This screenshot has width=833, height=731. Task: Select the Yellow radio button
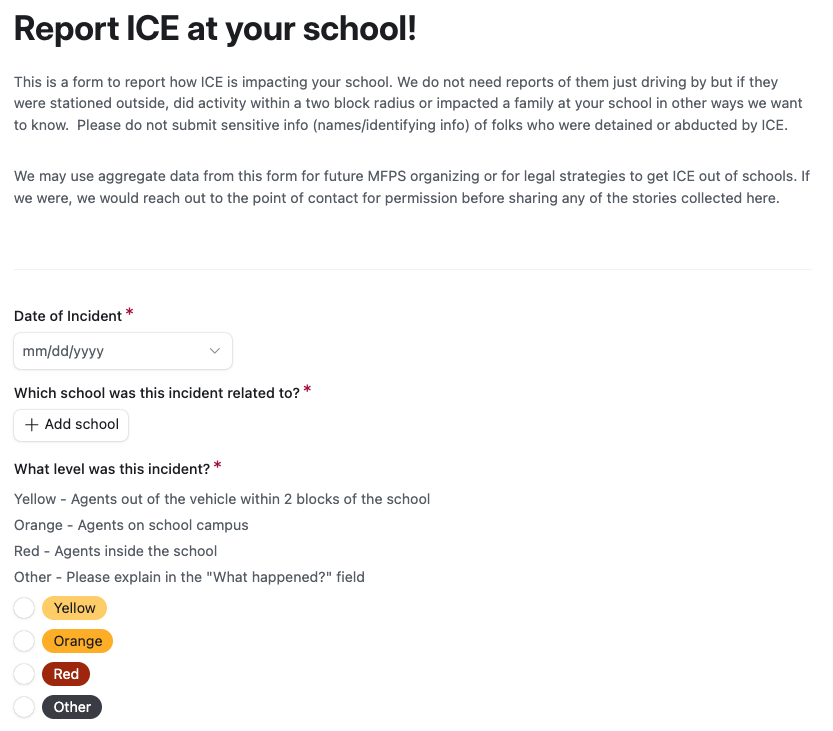24,608
